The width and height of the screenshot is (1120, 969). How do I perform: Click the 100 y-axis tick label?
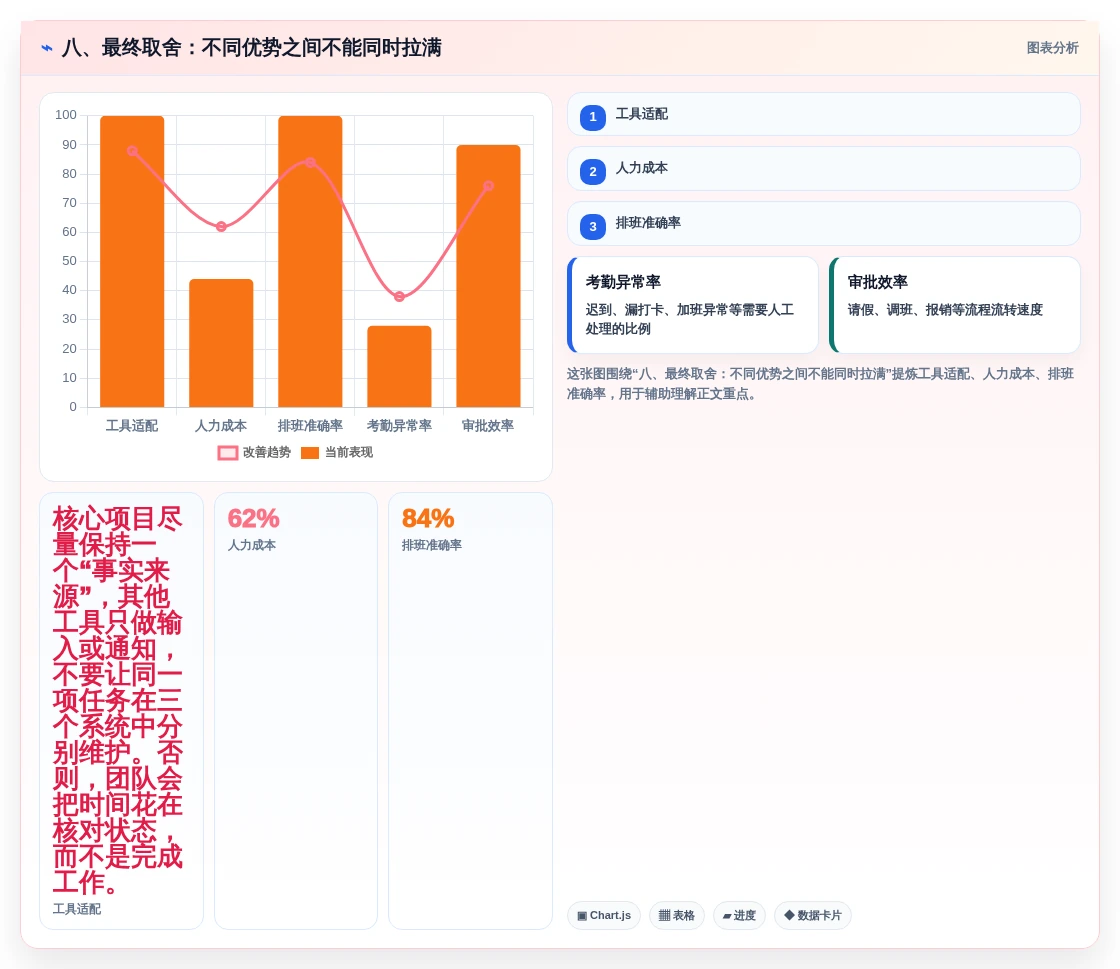click(66, 115)
